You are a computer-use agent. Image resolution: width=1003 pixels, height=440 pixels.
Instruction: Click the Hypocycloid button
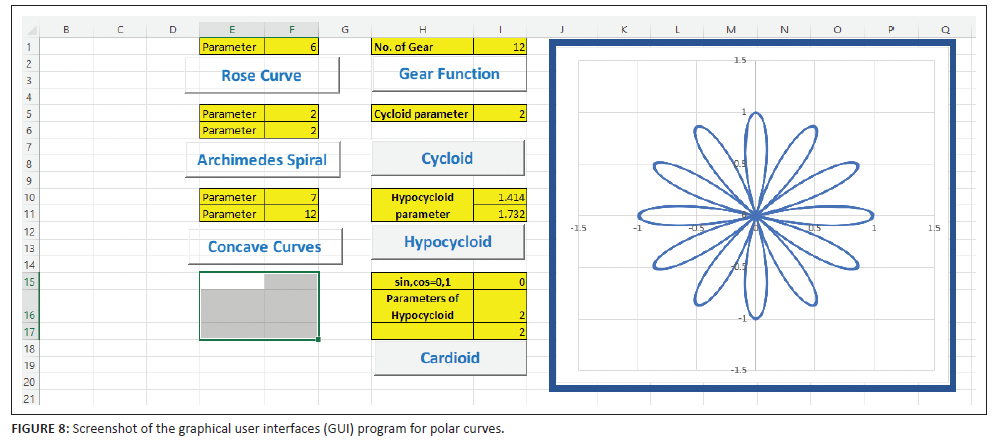click(448, 242)
